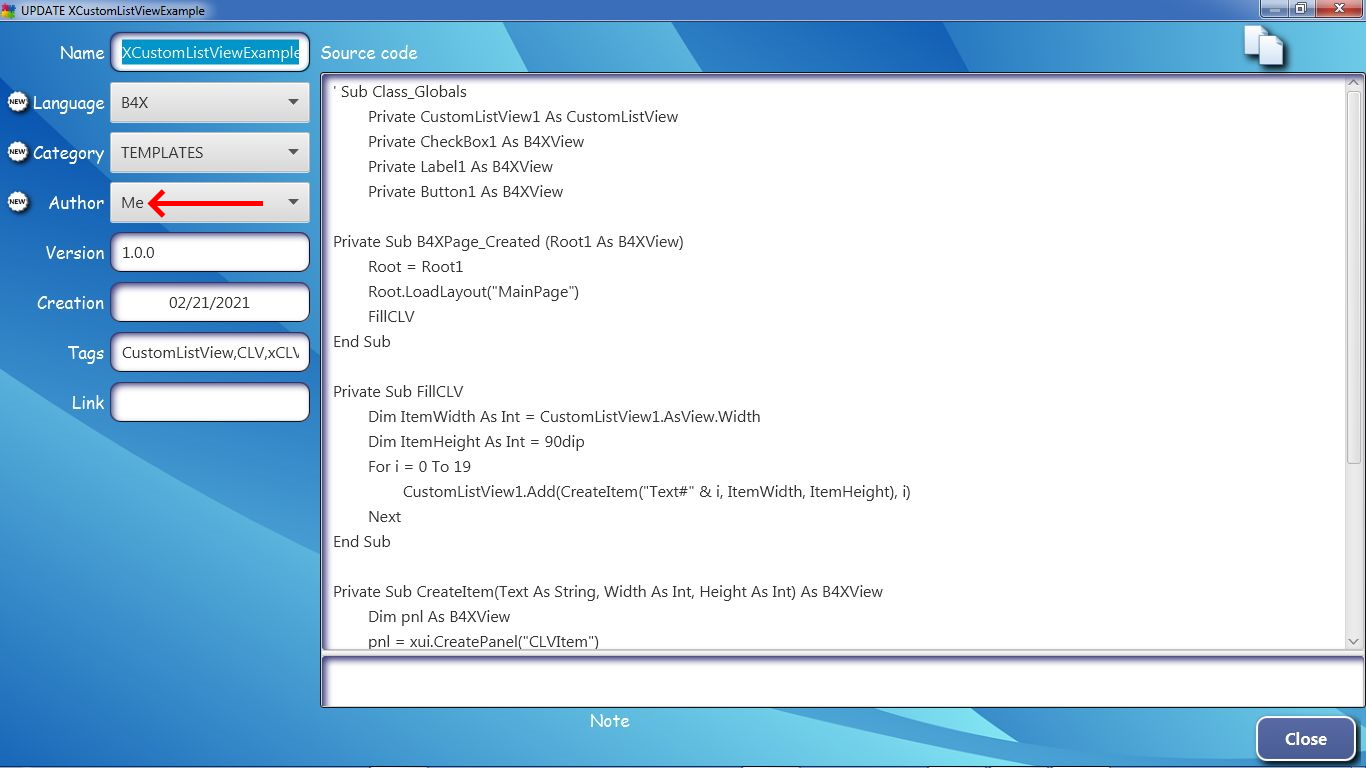Click the Creation date field 02/21/2021

pyautogui.click(x=210, y=303)
